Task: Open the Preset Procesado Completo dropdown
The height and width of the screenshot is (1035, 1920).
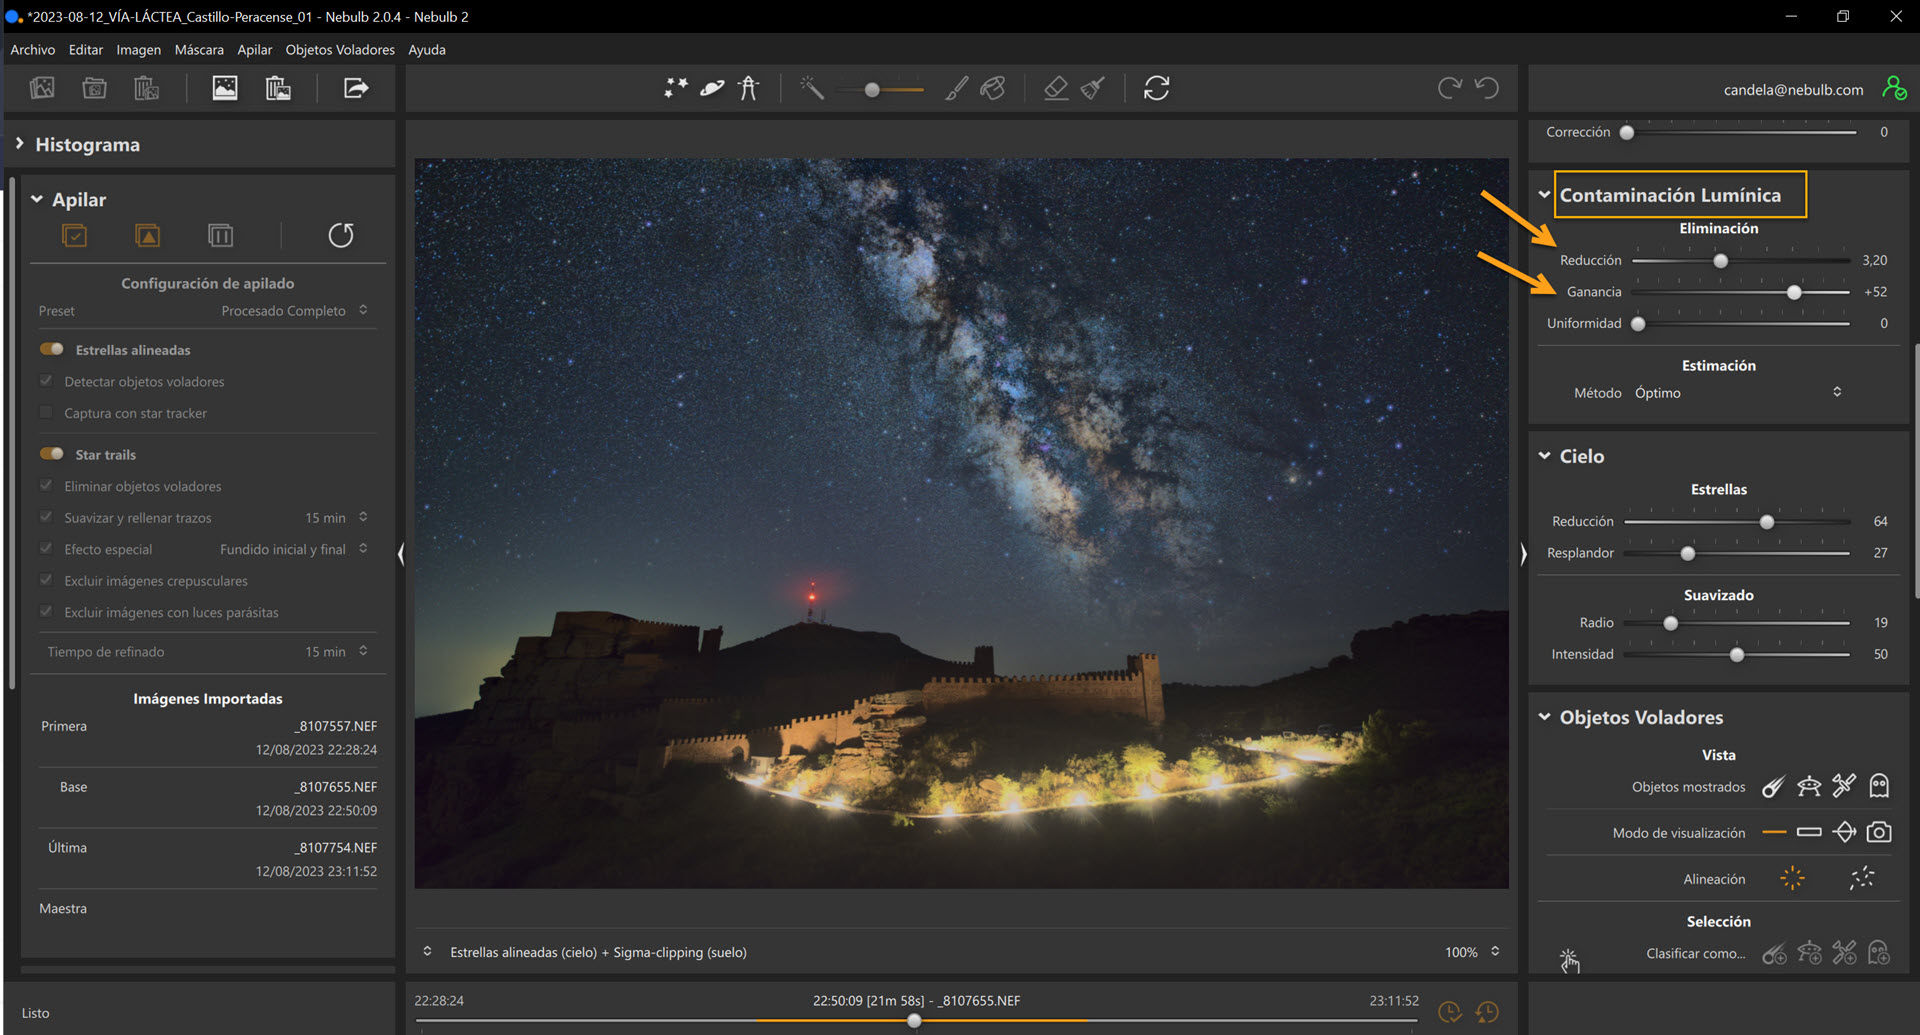Action: tap(294, 311)
